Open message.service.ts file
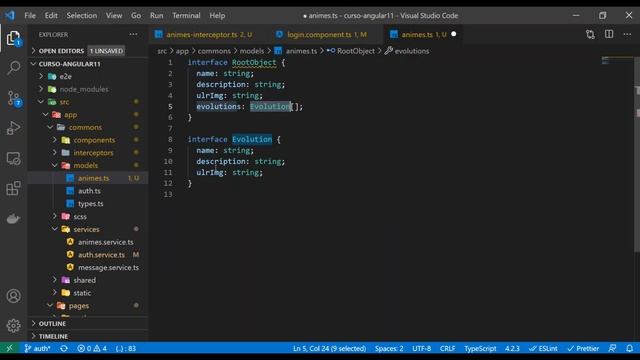The width and height of the screenshot is (640, 360). point(88,267)
